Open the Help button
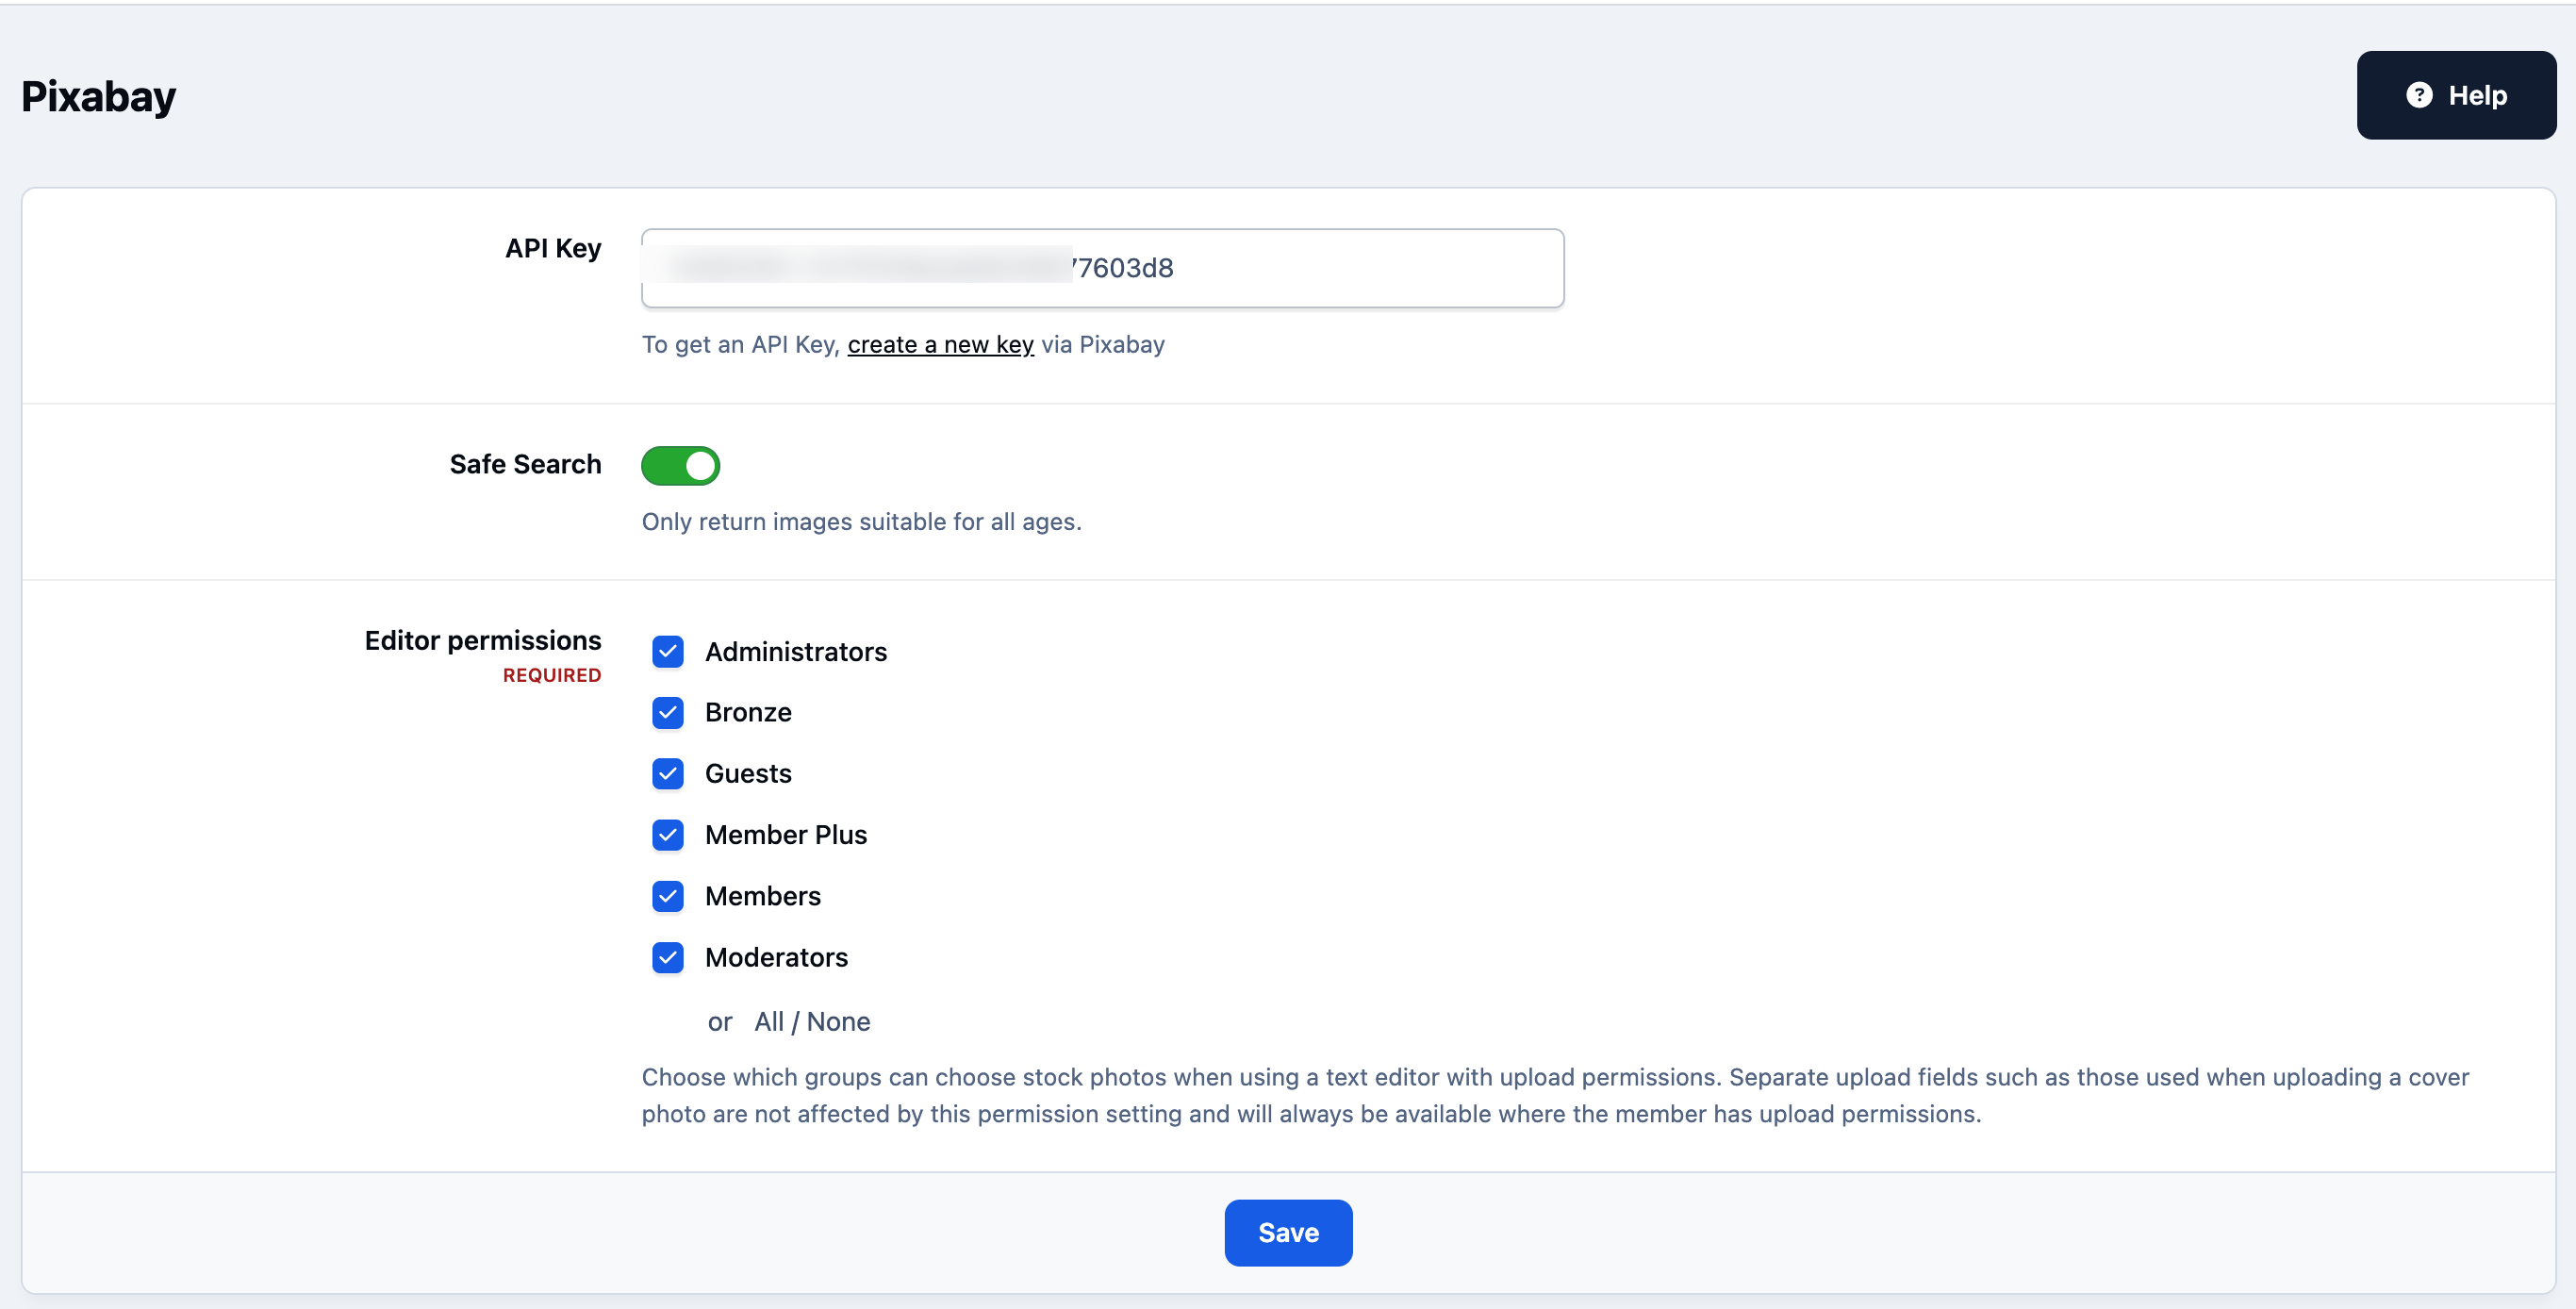Viewport: 2576px width, 1309px height. click(2455, 95)
